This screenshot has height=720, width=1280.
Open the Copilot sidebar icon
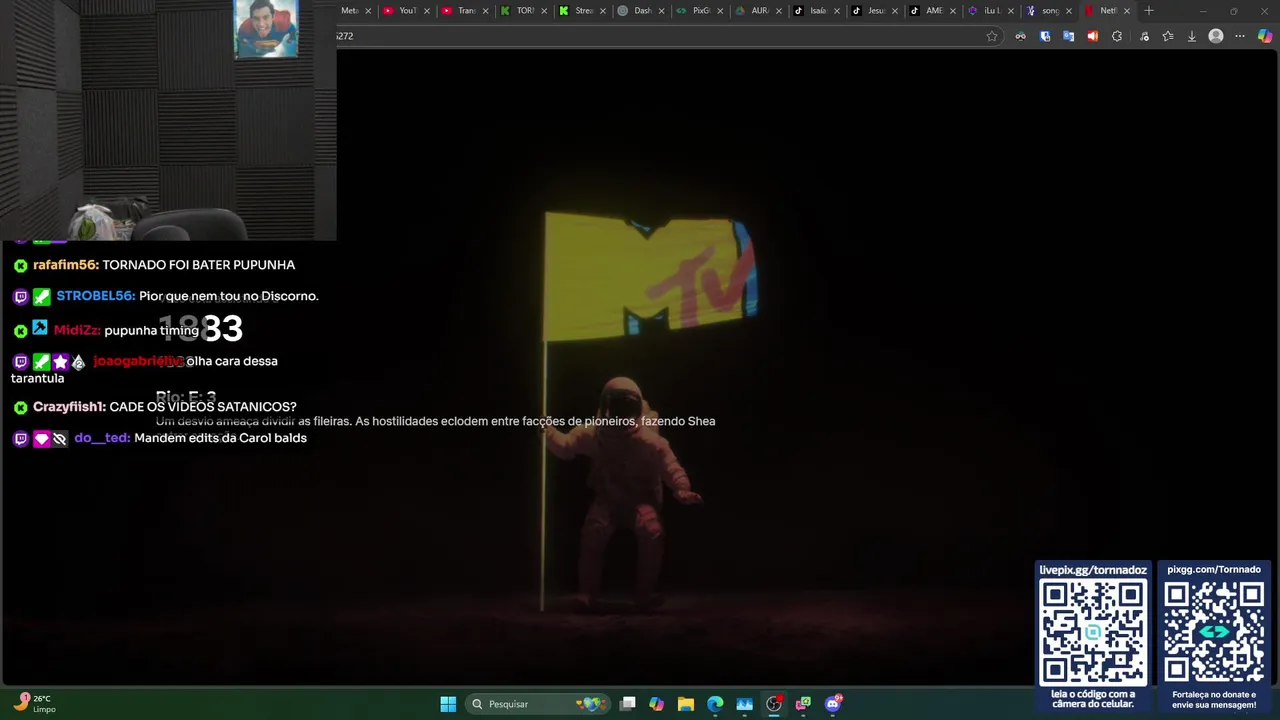point(1266,36)
